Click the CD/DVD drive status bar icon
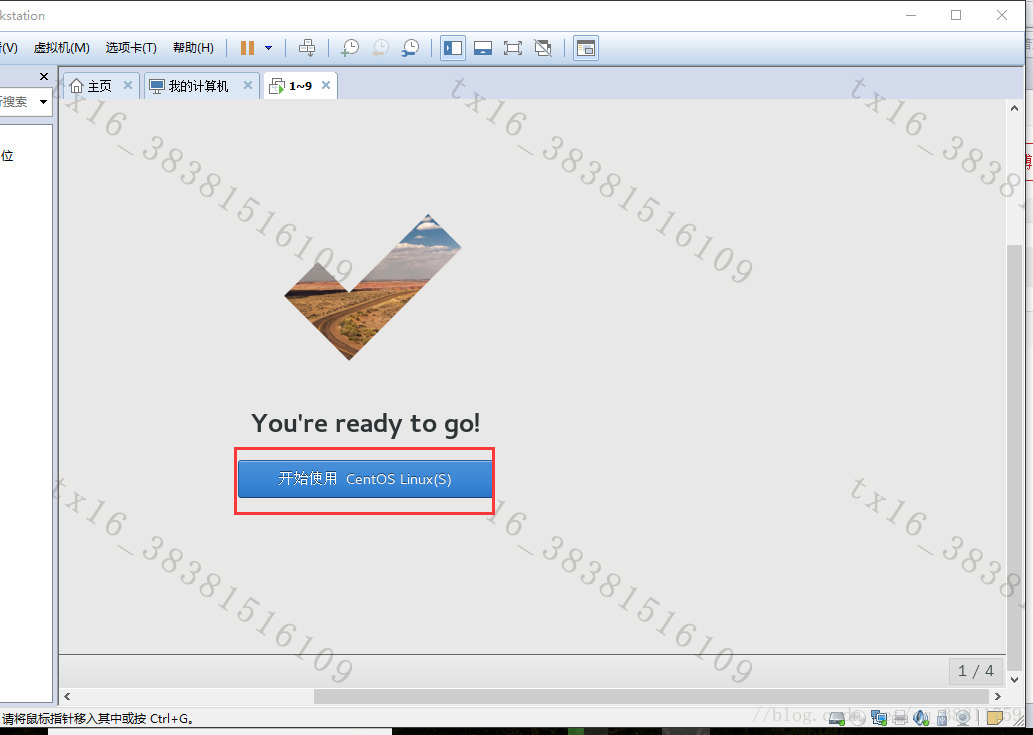 click(858, 718)
